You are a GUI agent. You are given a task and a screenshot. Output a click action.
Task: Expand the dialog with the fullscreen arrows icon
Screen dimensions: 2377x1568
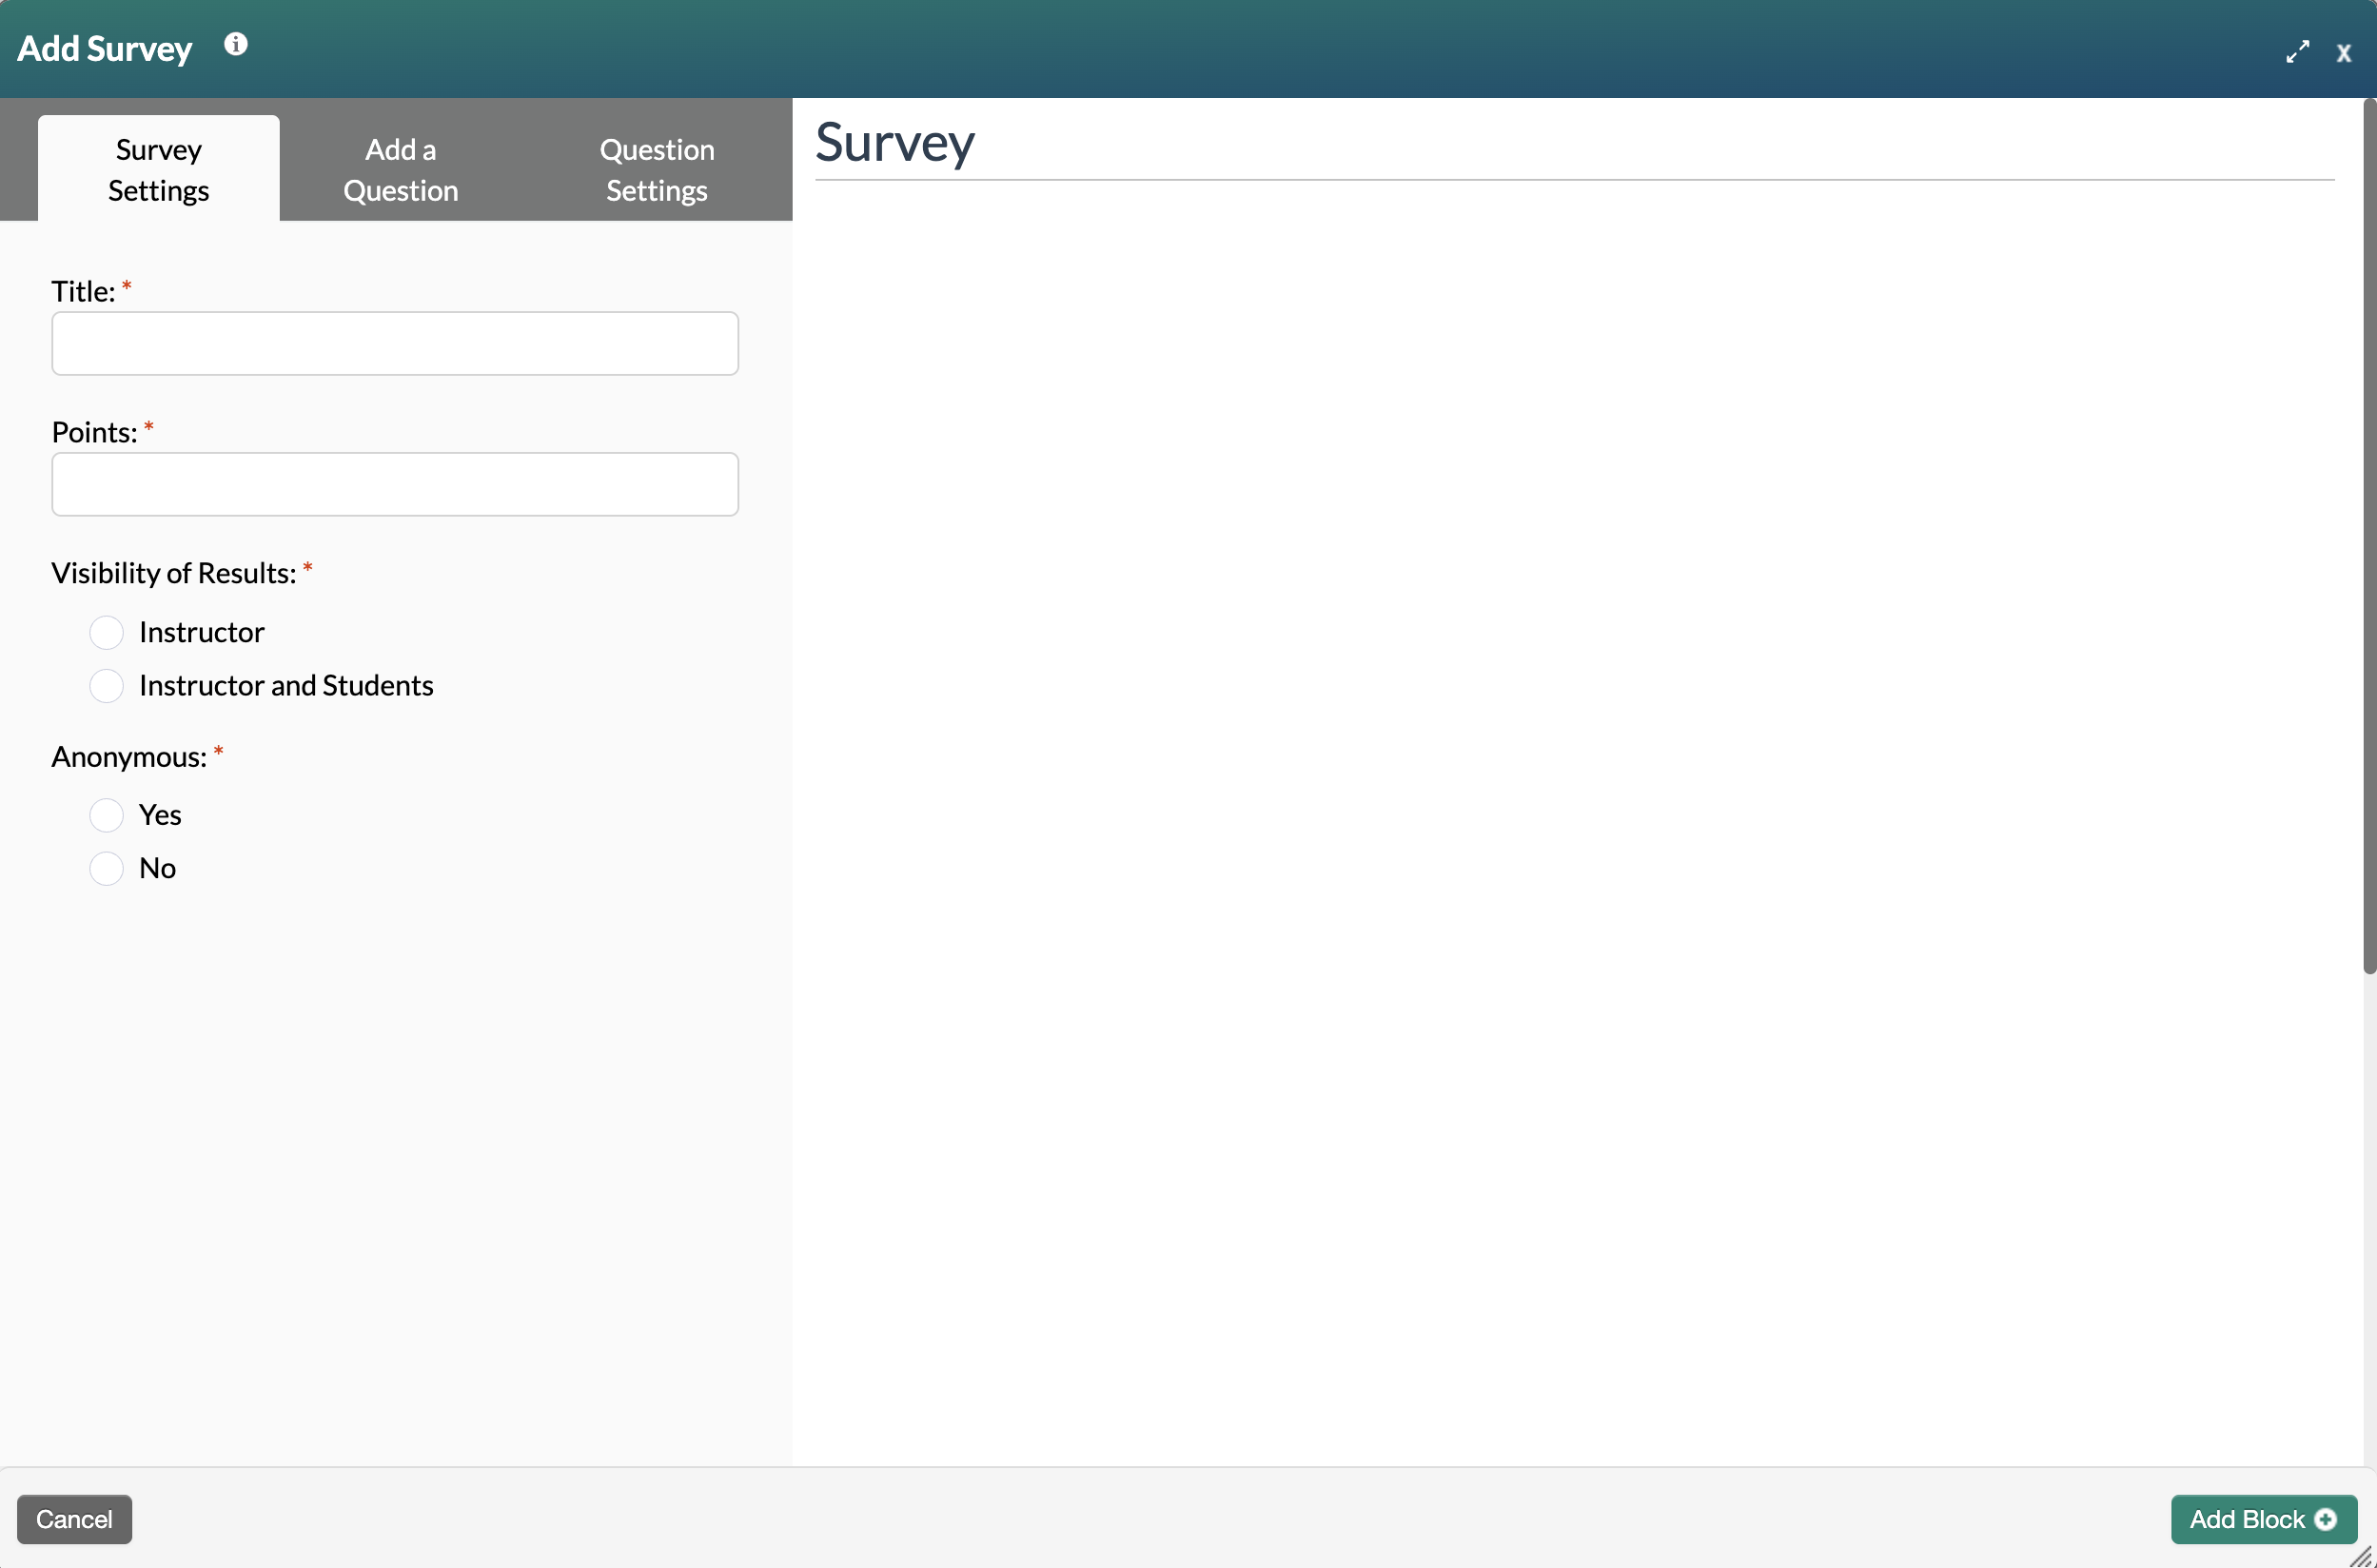[2297, 52]
